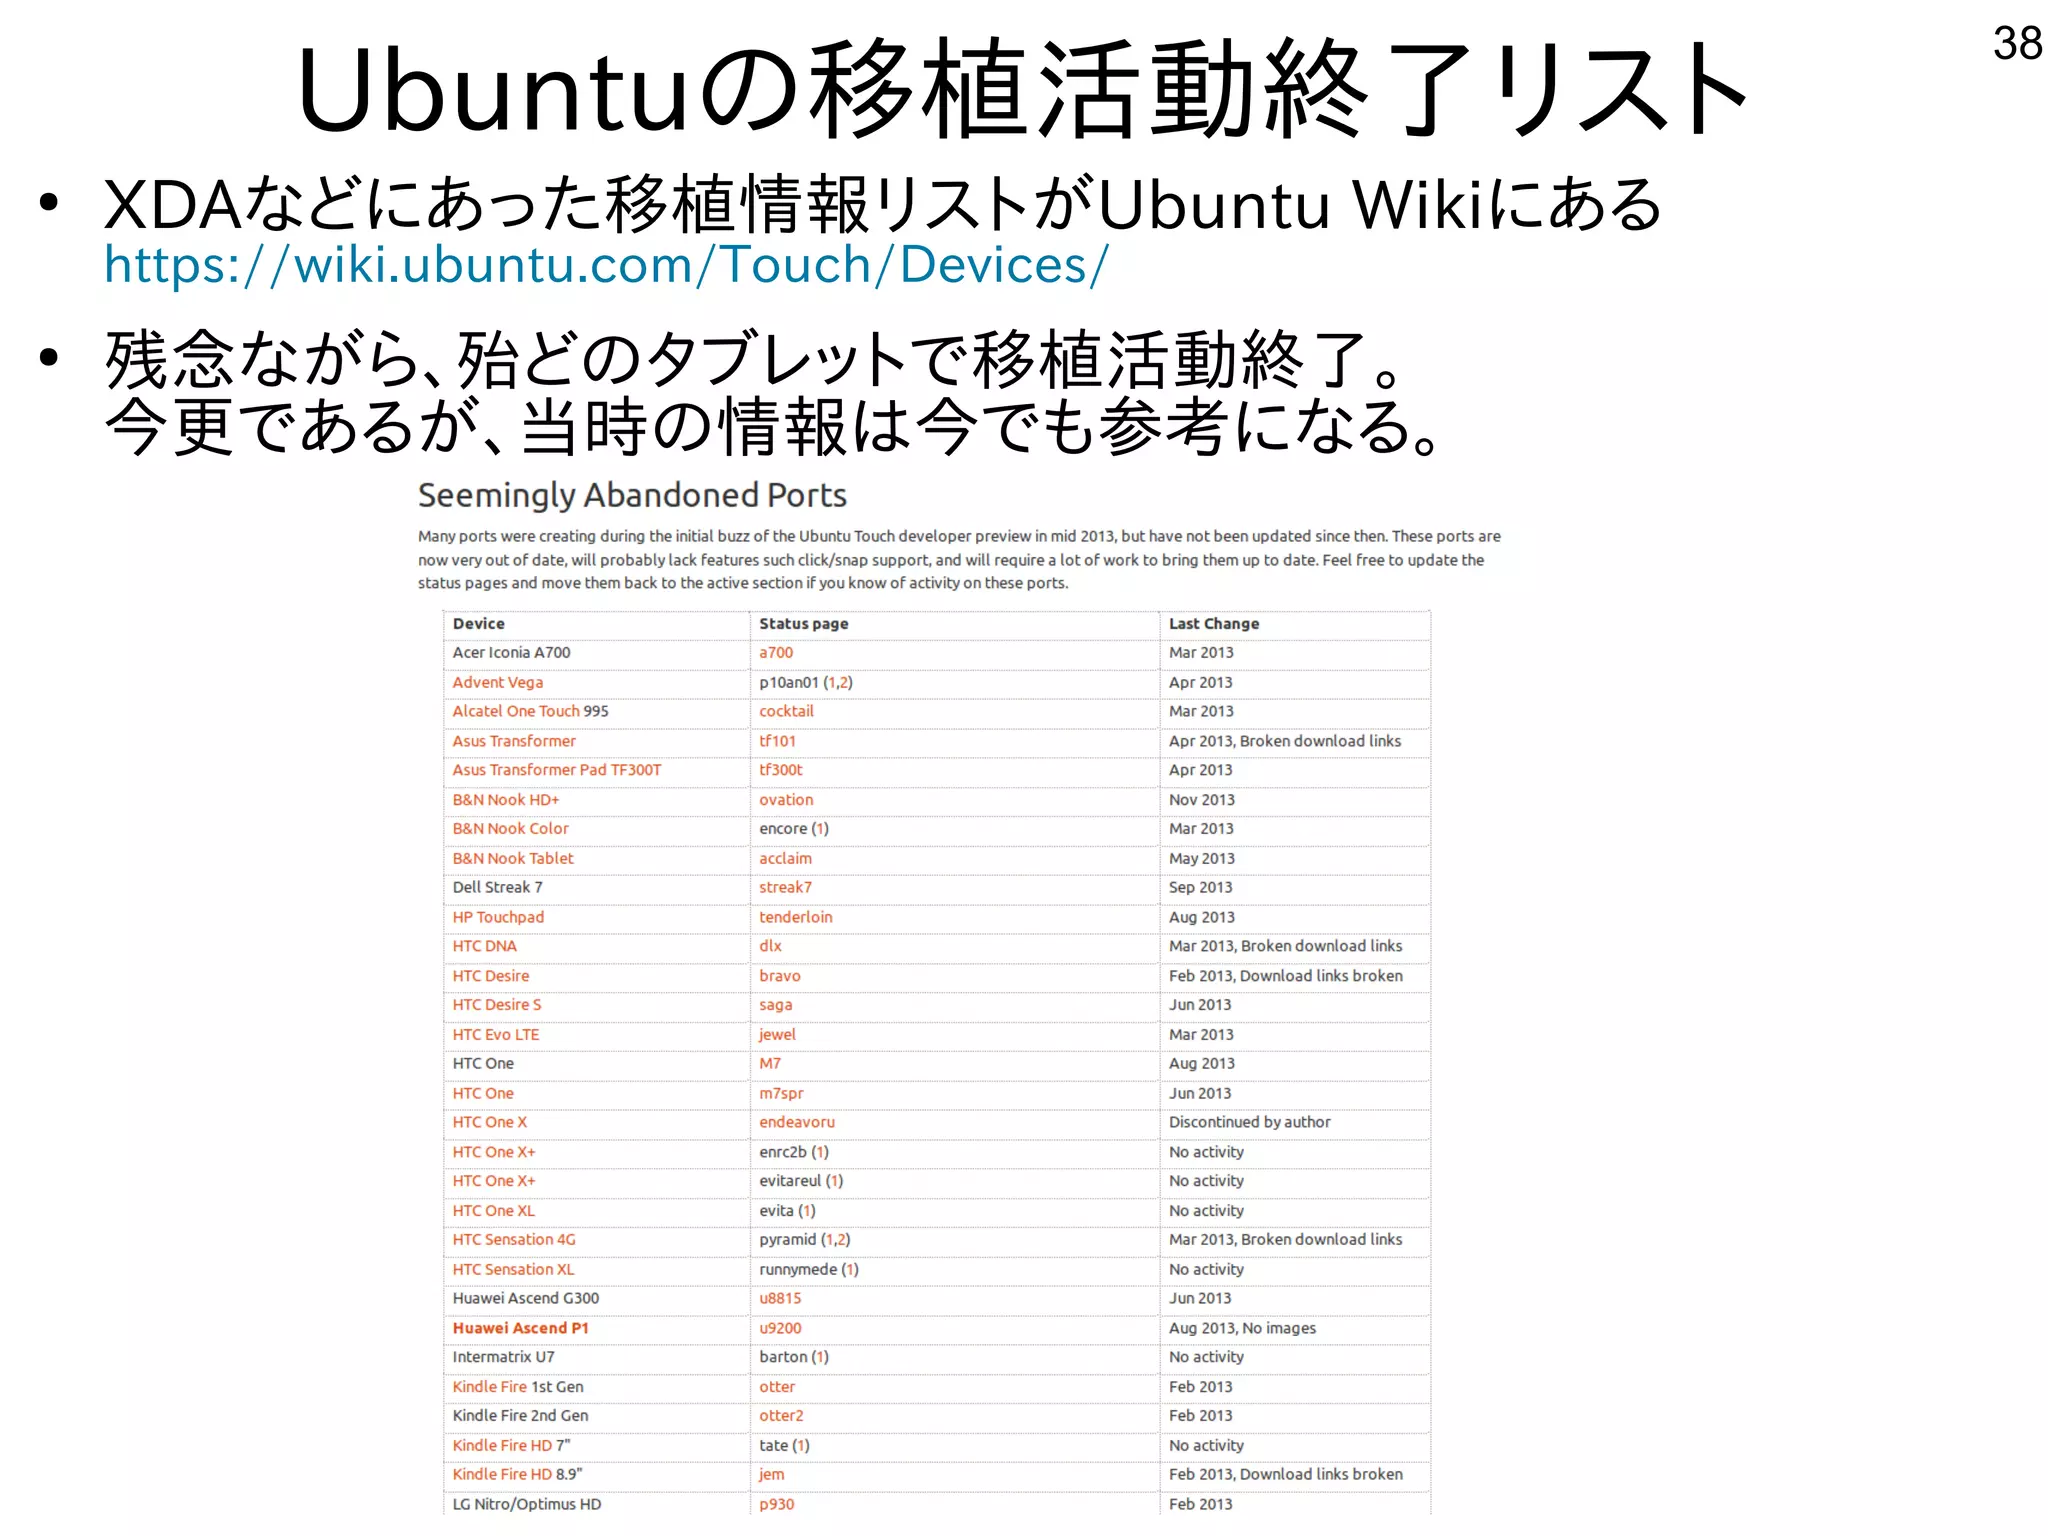Click the bold Huawei Ascend P1 link

tap(520, 1329)
